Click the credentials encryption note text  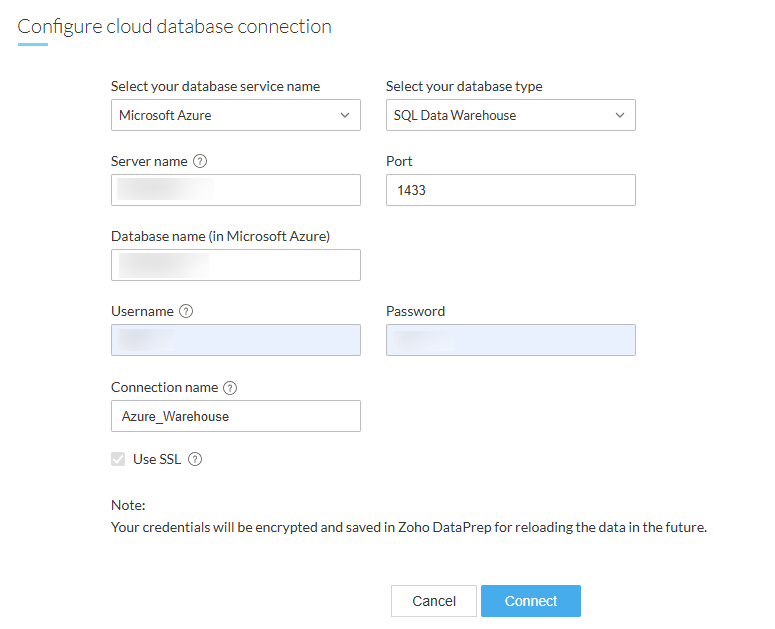click(x=408, y=528)
